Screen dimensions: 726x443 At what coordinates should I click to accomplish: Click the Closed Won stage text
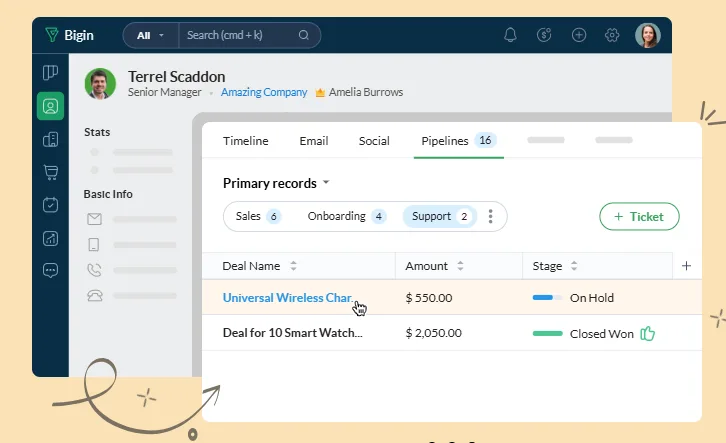601,334
